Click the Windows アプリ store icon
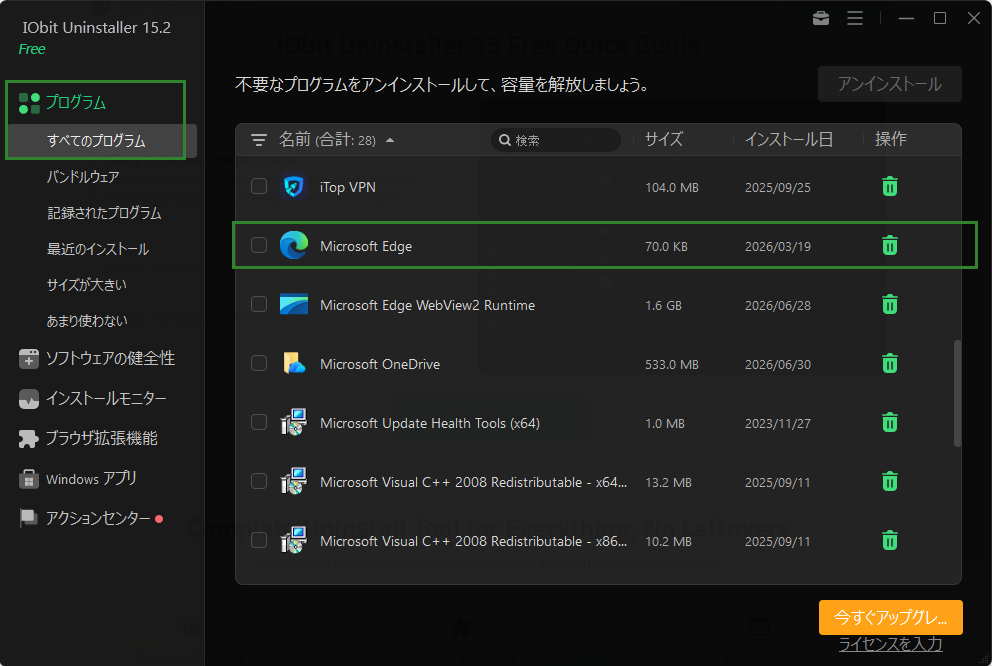 (x=28, y=479)
